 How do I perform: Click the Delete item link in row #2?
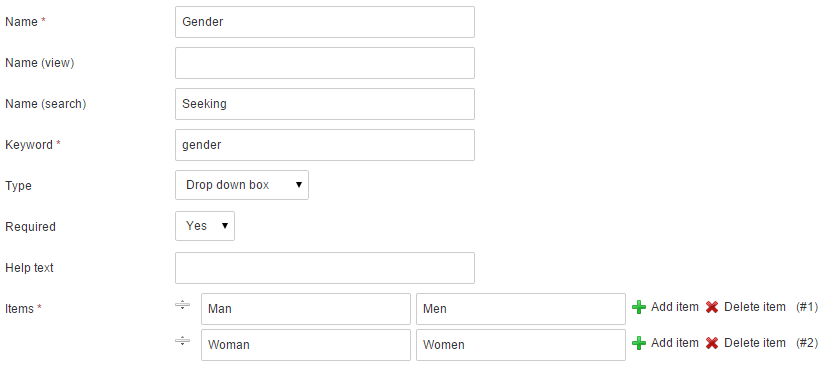(x=755, y=343)
